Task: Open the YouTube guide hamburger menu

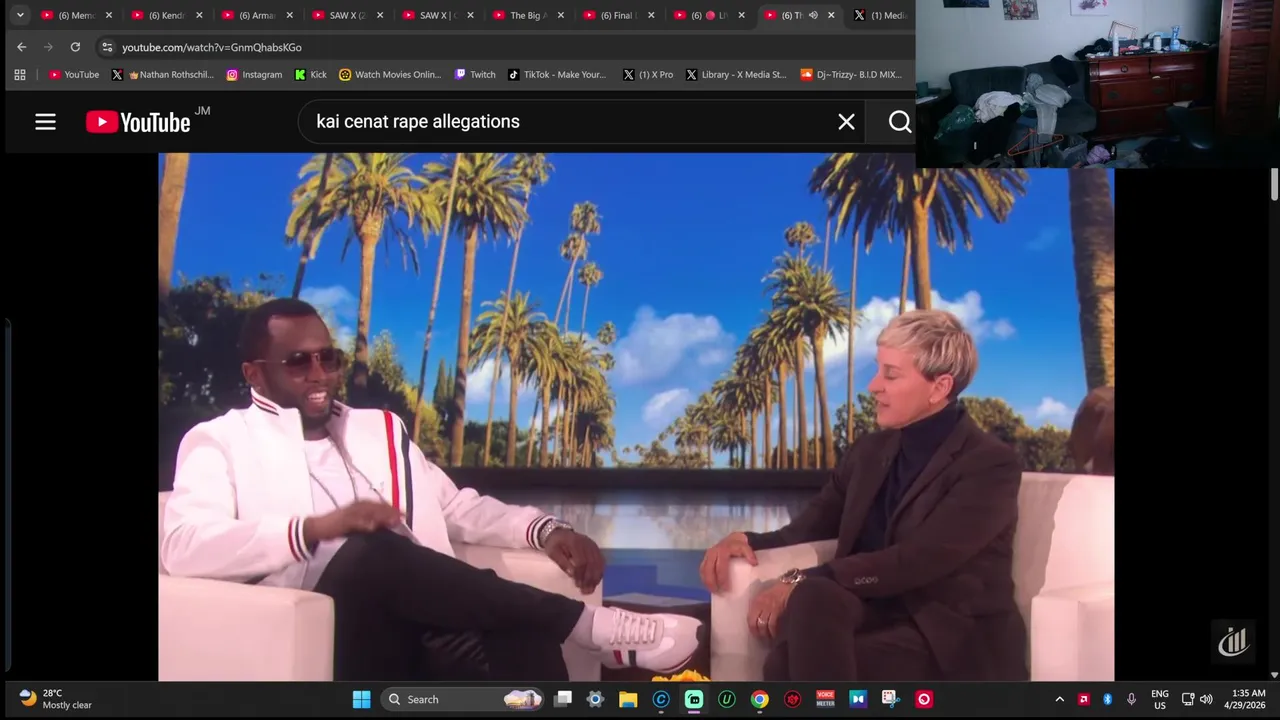Action: 45,122
